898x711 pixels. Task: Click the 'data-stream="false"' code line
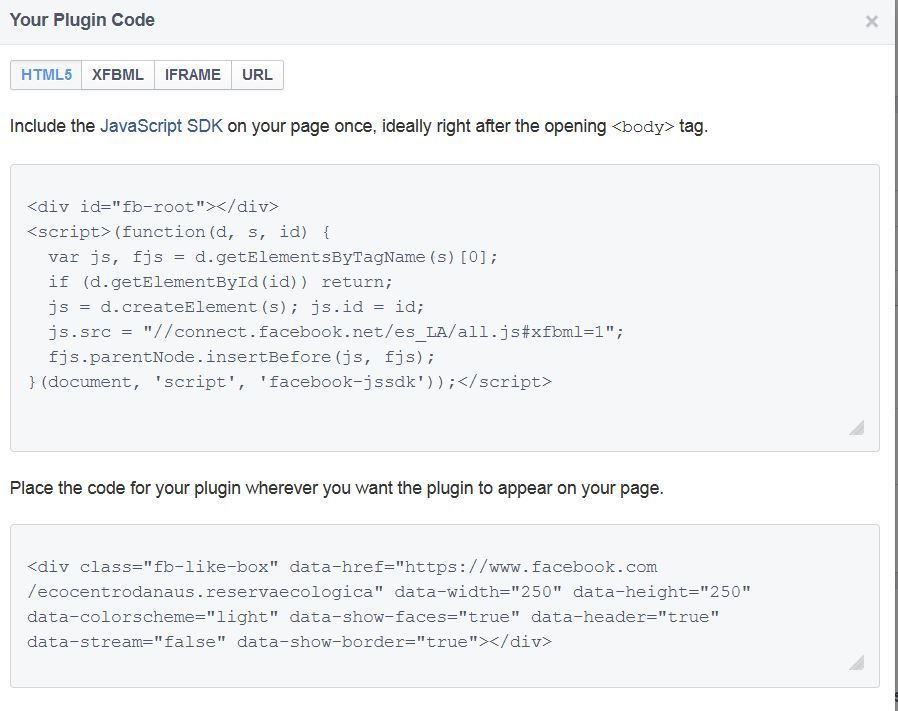[x=289, y=642]
